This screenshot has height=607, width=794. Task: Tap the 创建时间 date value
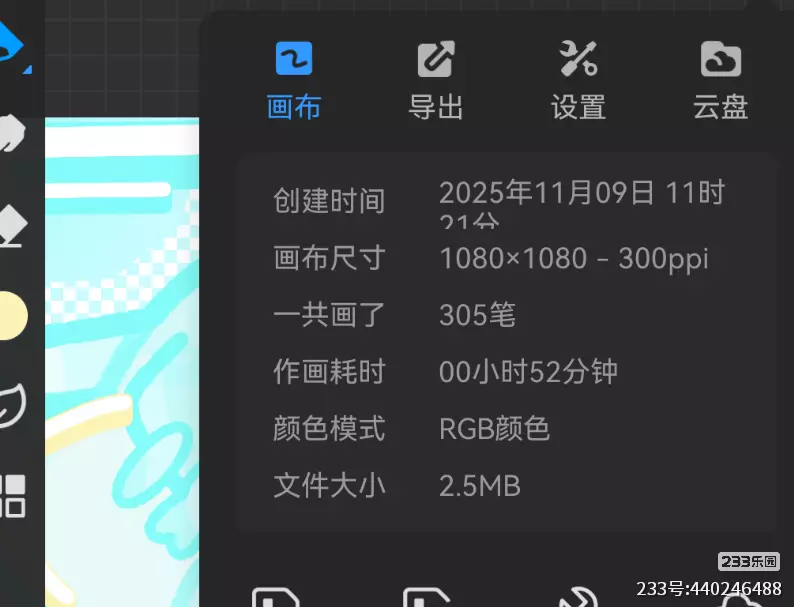582,201
